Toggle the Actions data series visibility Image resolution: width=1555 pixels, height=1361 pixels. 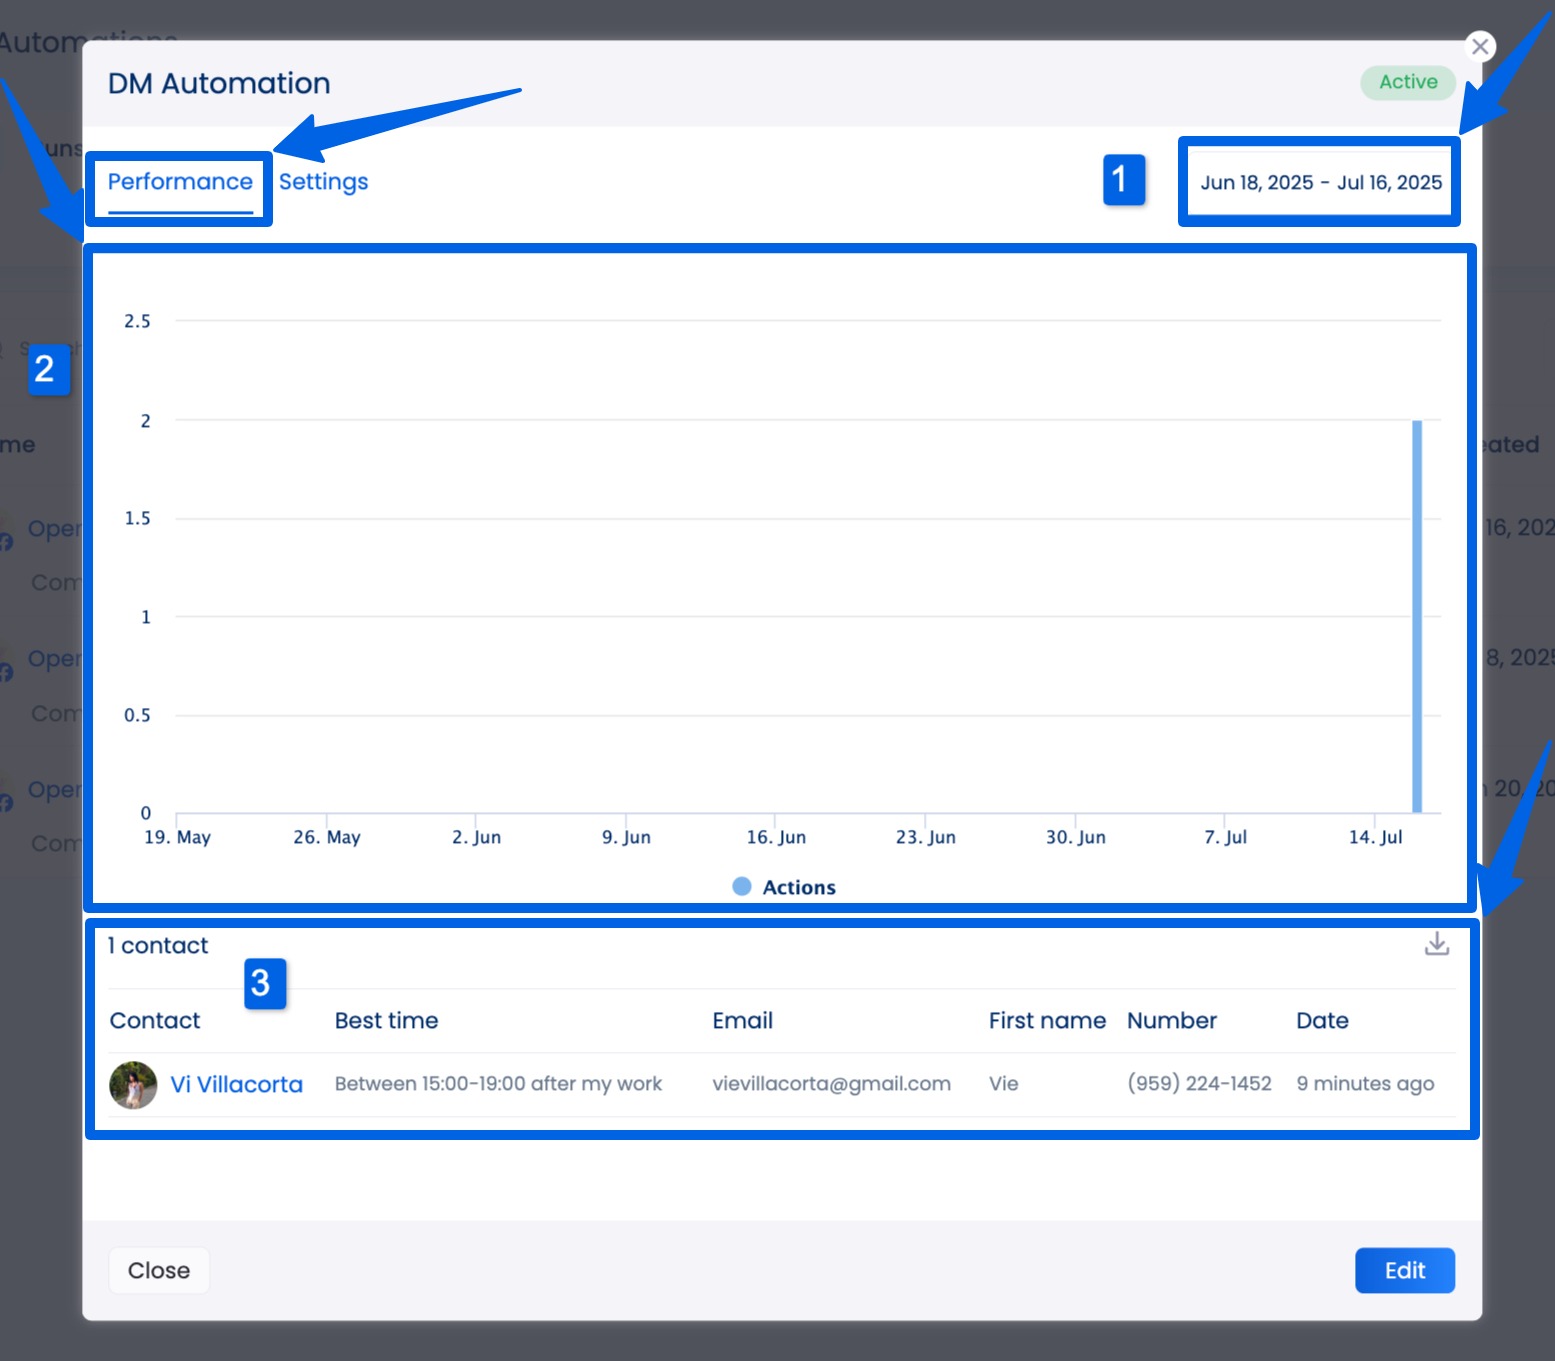click(783, 886)
